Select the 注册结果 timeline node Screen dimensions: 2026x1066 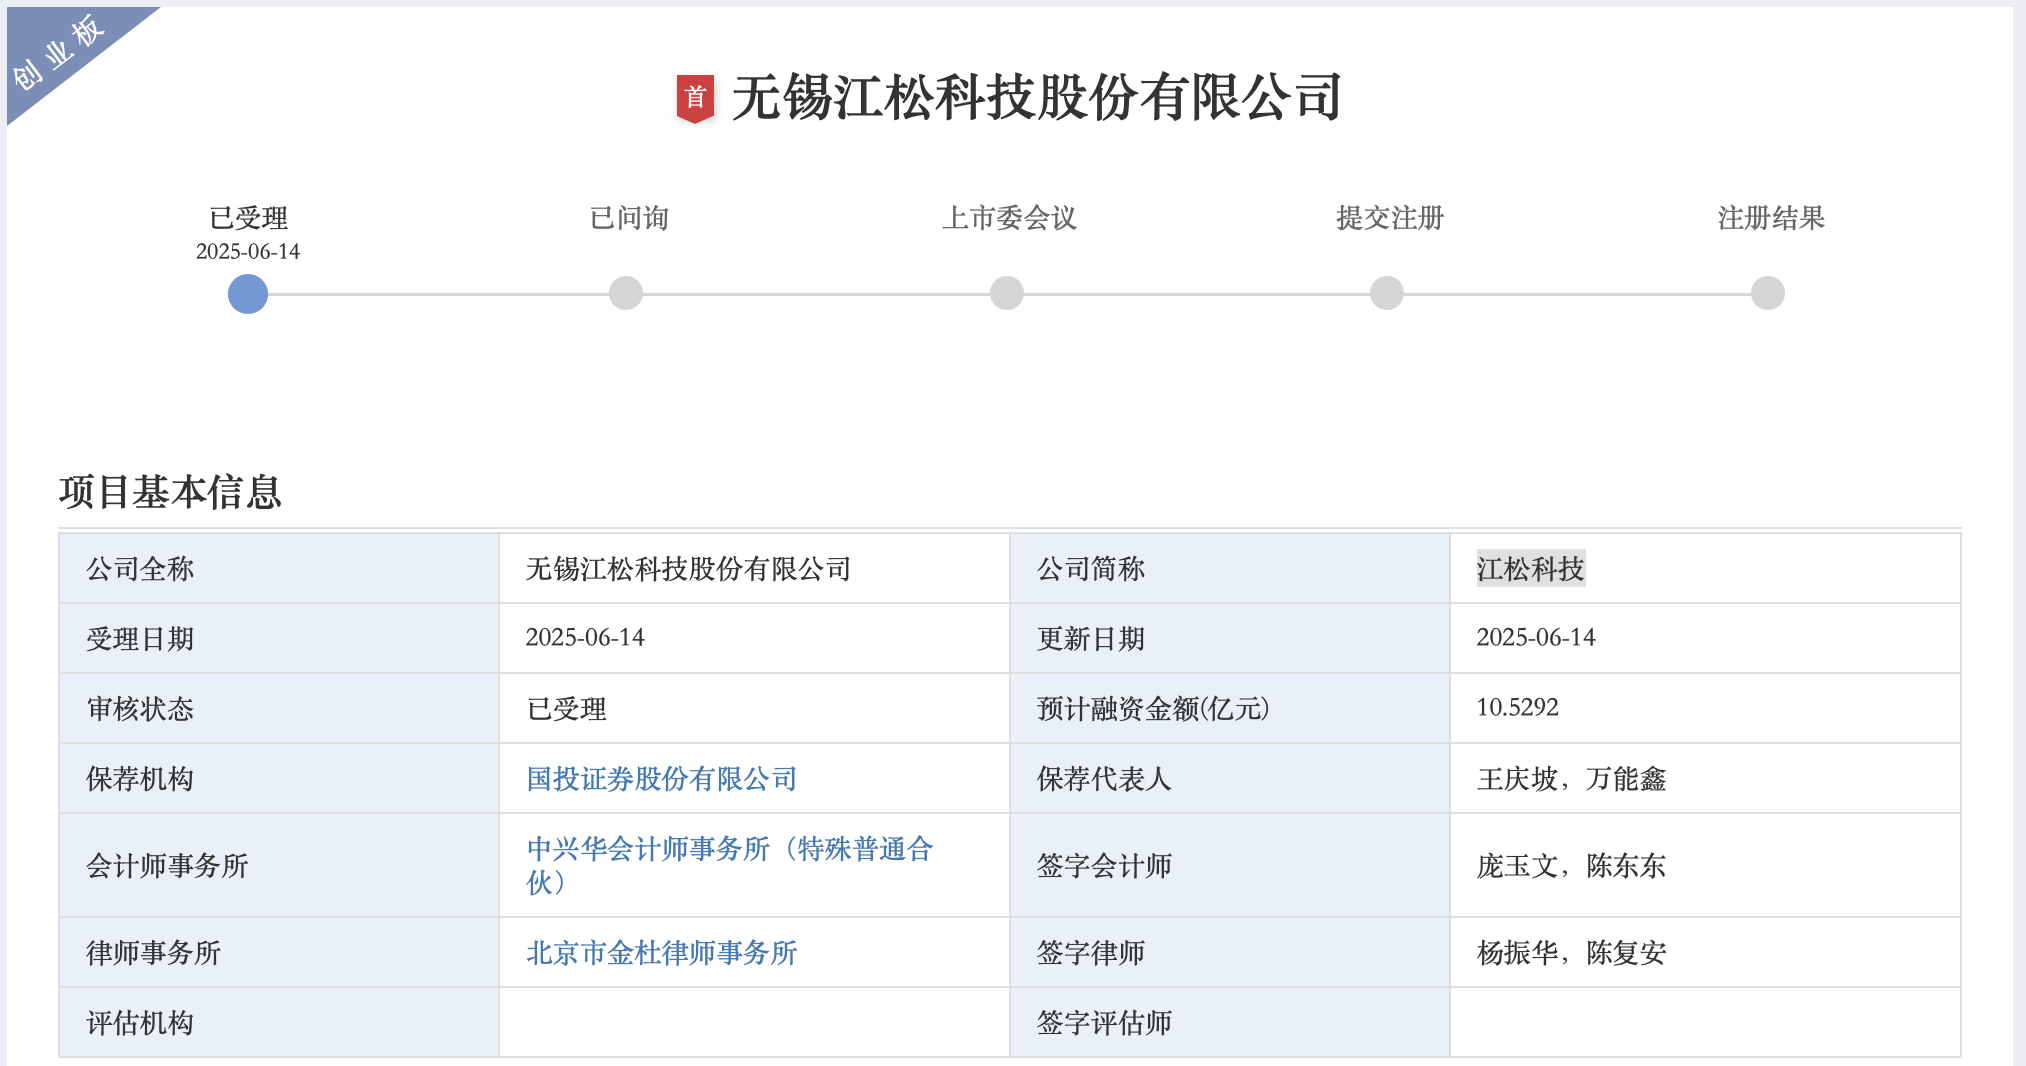[x=1768, y=293]
